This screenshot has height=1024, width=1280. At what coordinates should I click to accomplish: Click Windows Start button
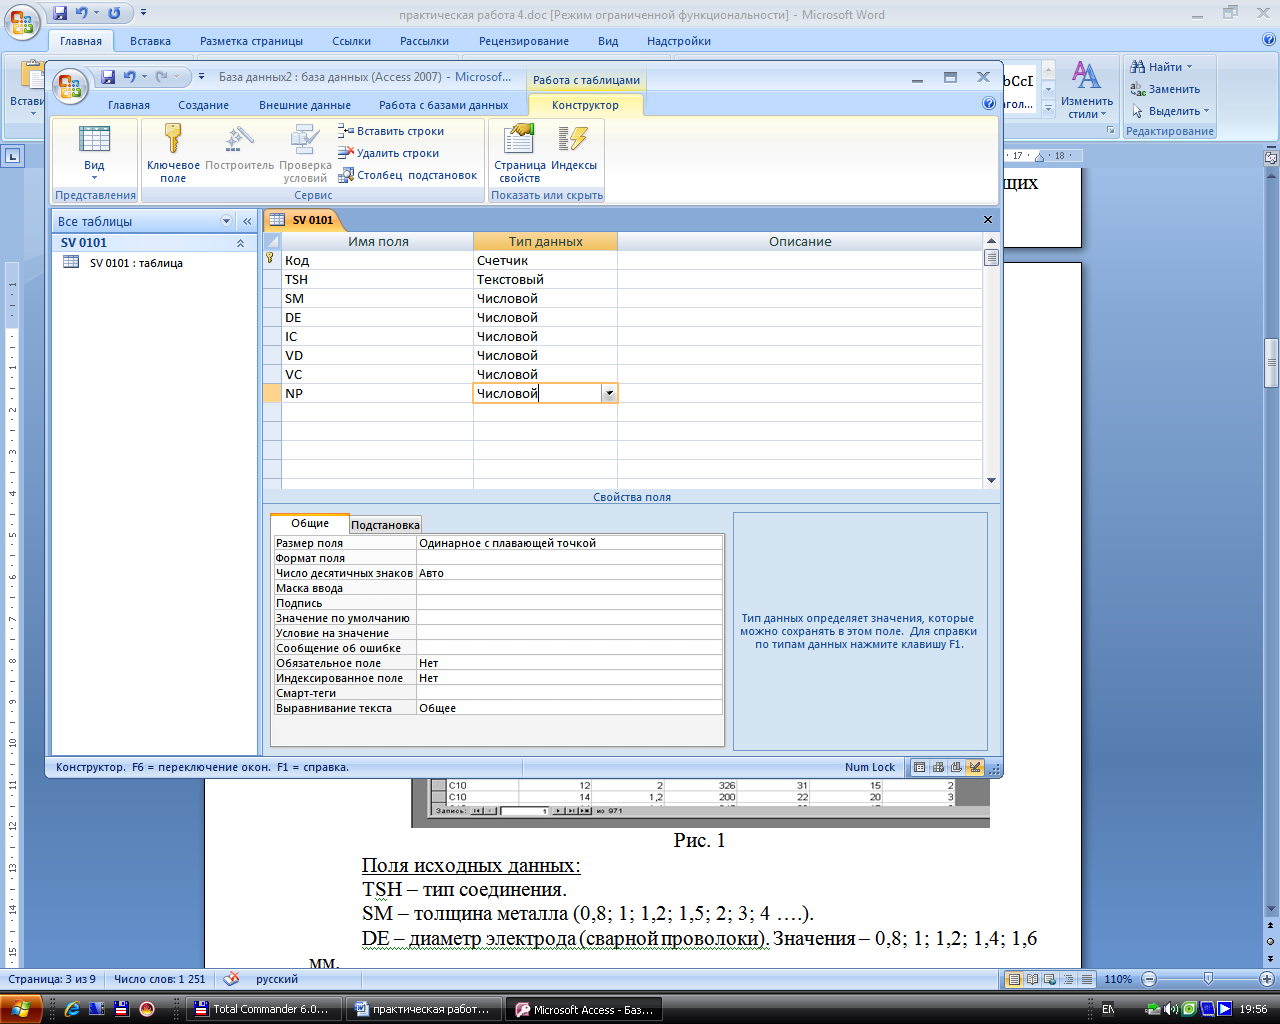click(21, 1009)
